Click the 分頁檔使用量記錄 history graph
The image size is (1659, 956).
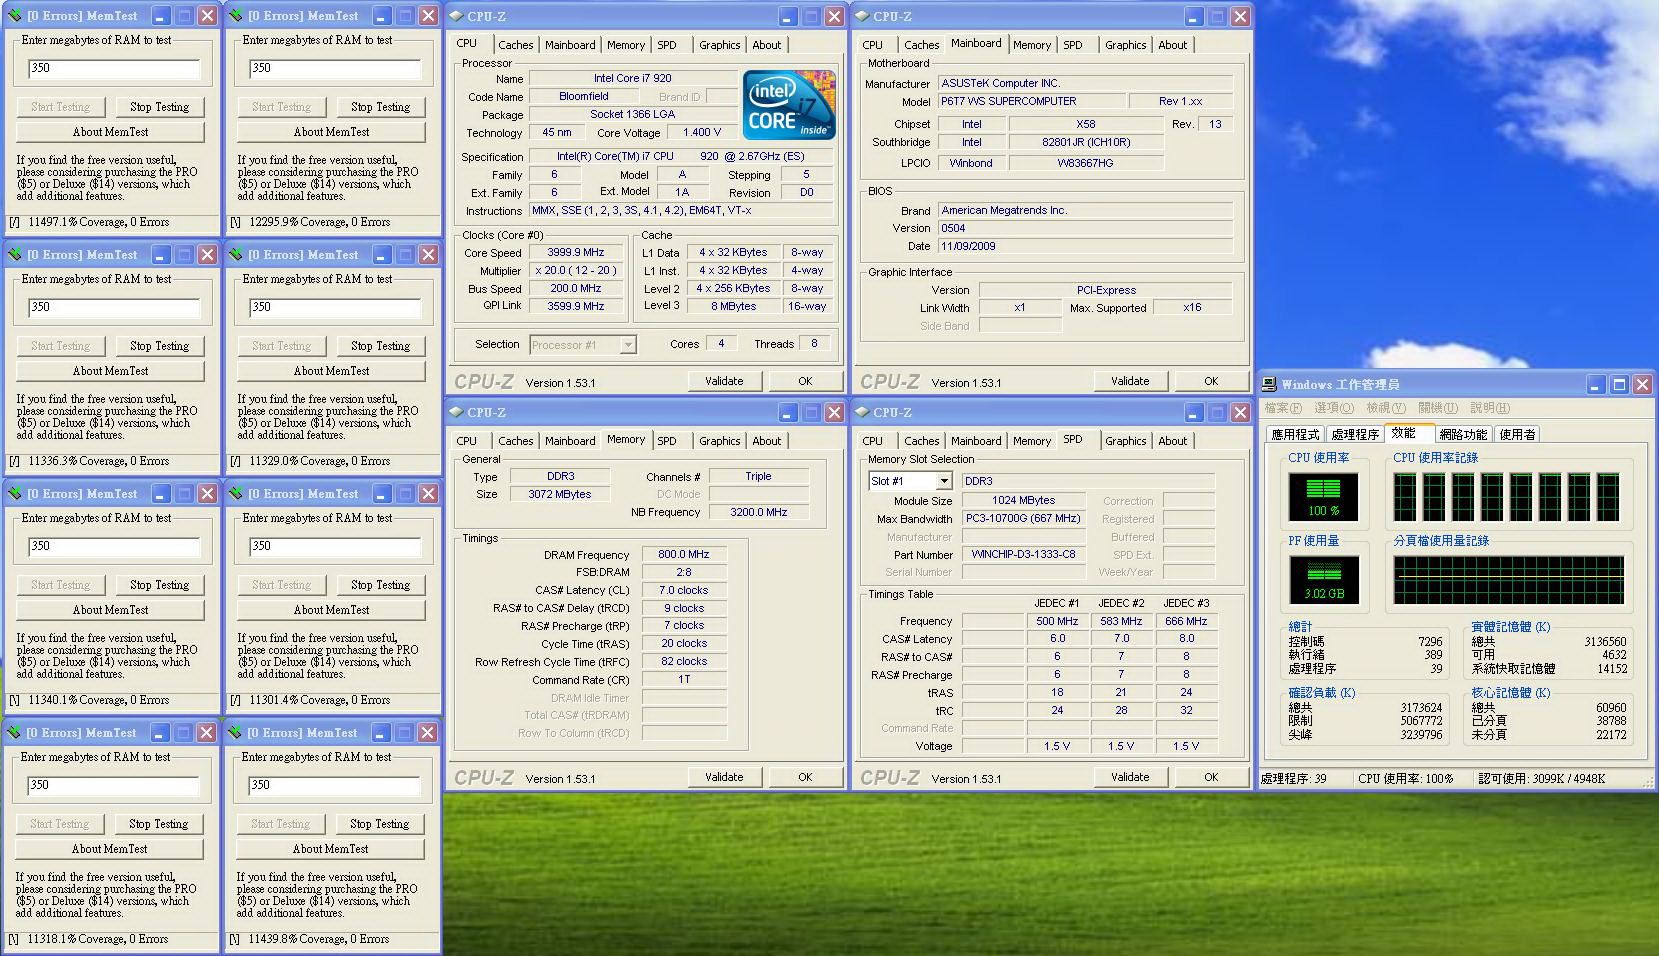tap(1508, 581)
